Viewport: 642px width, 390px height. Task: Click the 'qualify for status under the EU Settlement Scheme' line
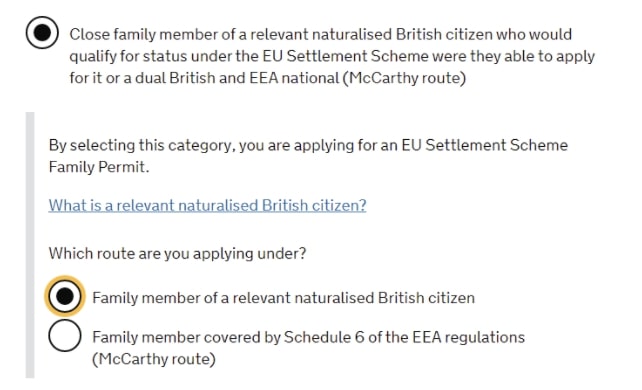332,56
